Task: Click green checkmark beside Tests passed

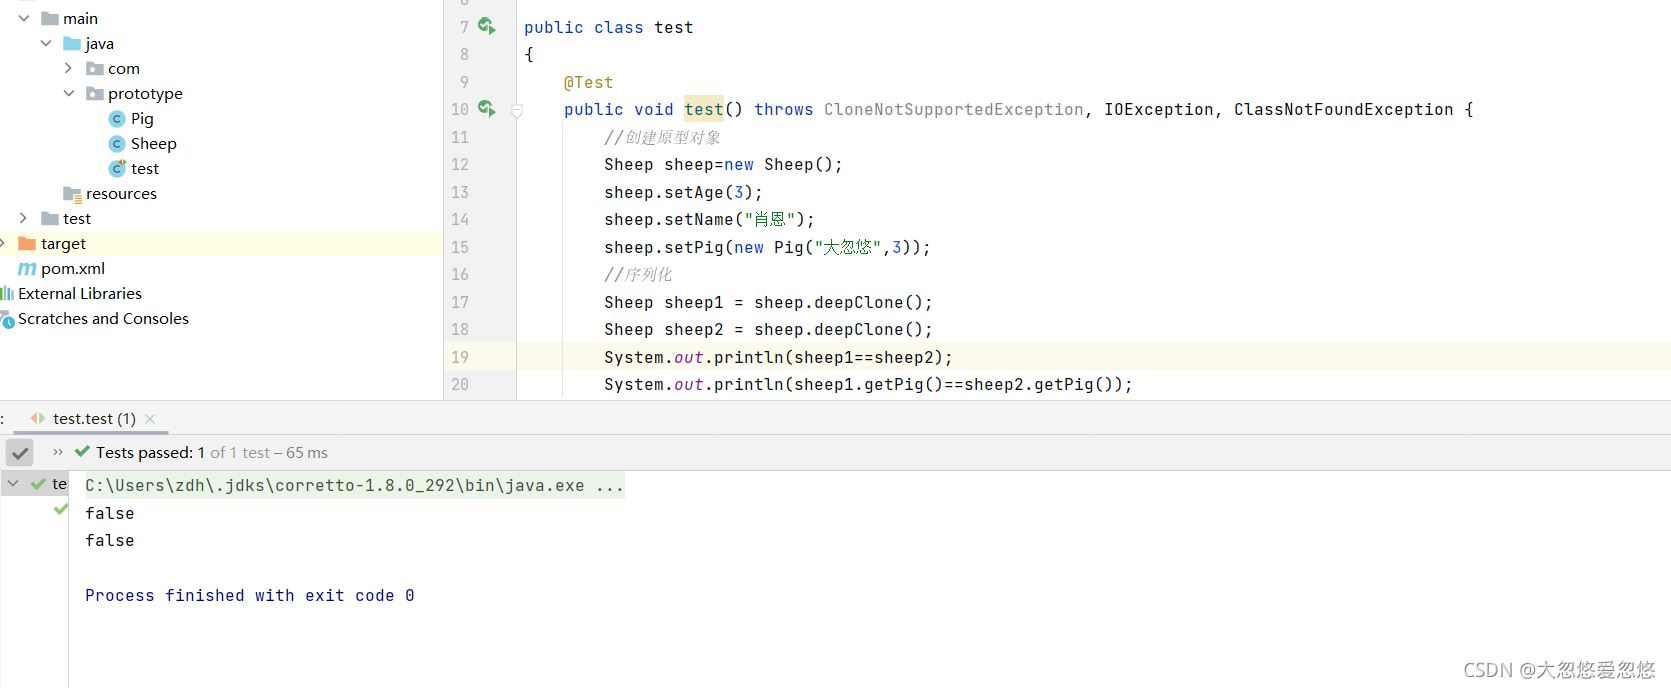Action: click(82, 452)
